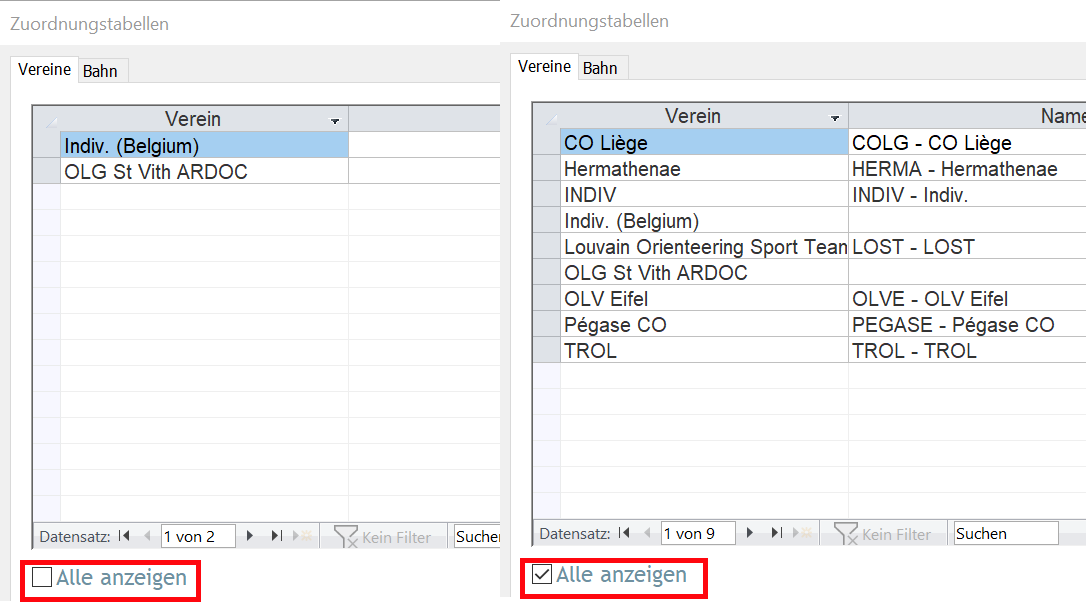Viewport: 1088px width, 603px height.
Task: Create new record in left panel navigator
Action: 303,536
